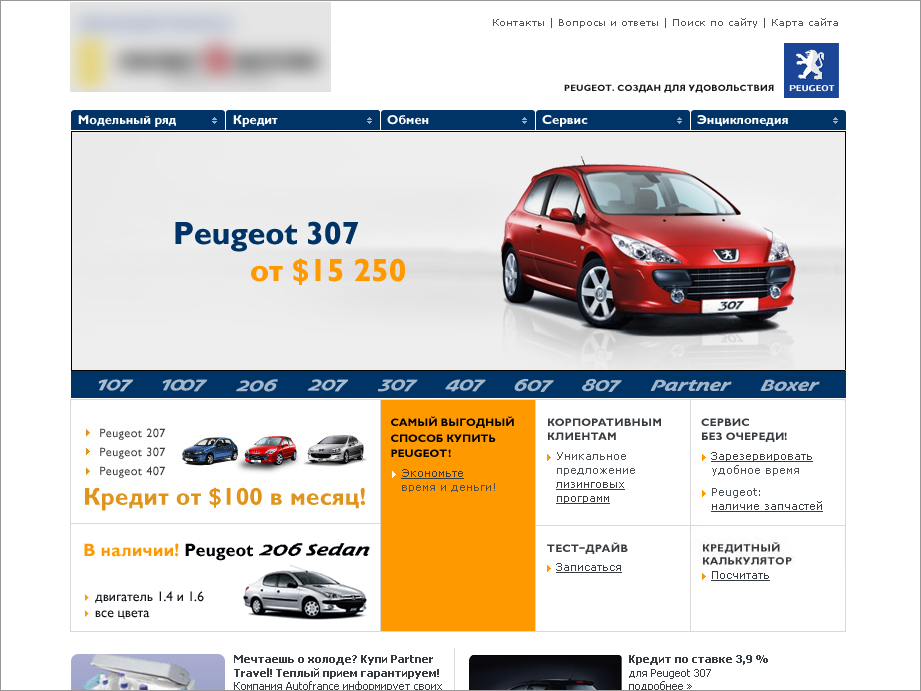Open наличие запчастей link

coord(767,506)
